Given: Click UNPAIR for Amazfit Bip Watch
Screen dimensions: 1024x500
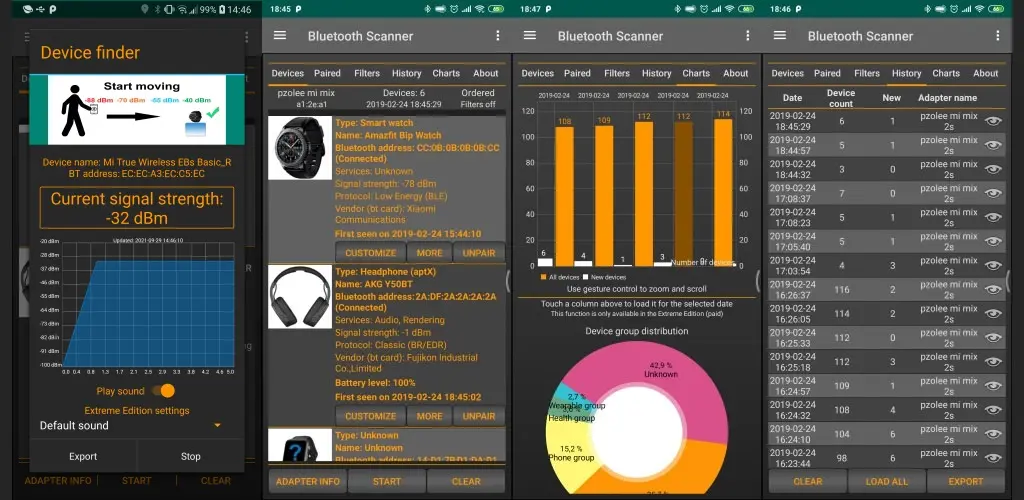Looking at the screenshot, I should [x=479, y=253].
